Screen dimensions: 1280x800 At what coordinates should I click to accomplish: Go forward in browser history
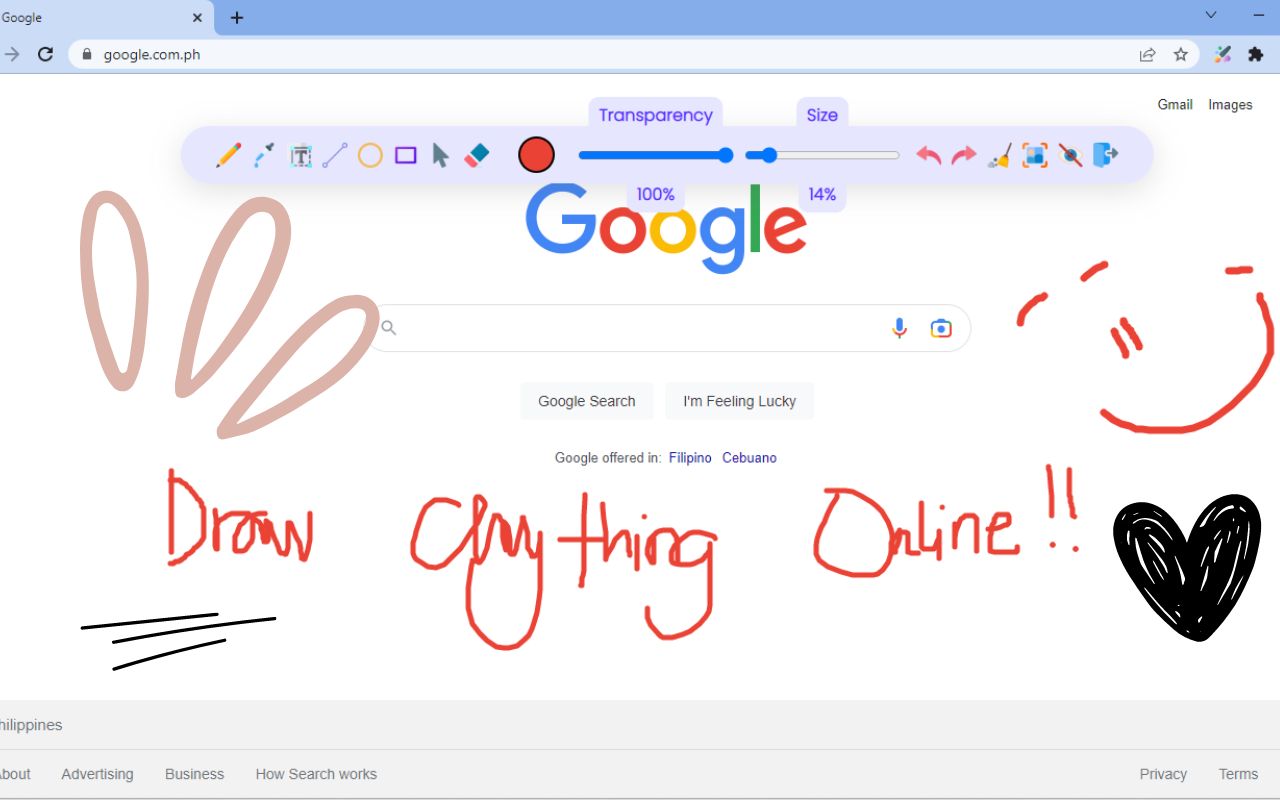(x=12, y=54)
